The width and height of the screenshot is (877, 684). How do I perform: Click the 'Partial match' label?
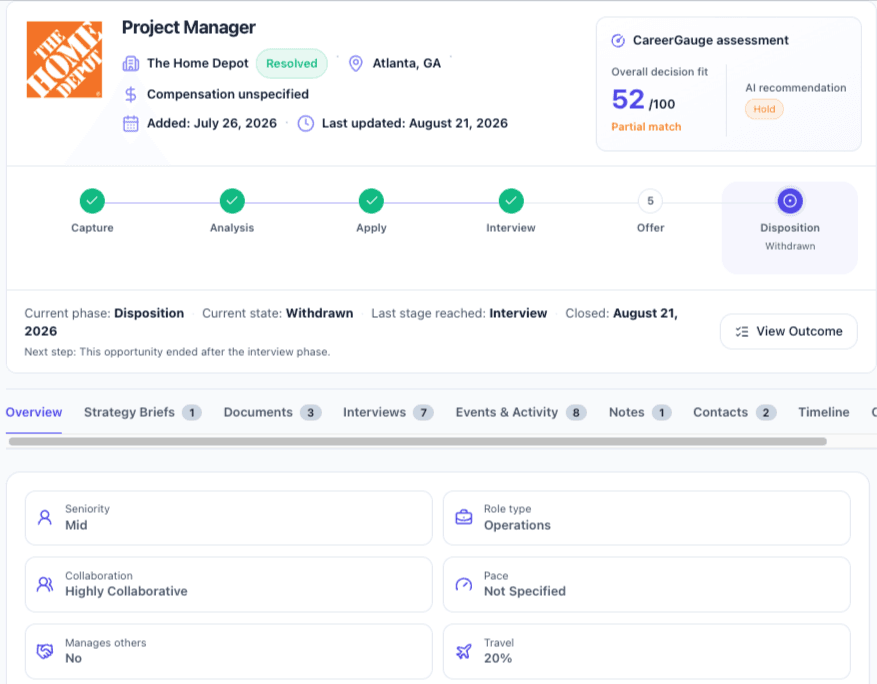[x=646, y=127]
